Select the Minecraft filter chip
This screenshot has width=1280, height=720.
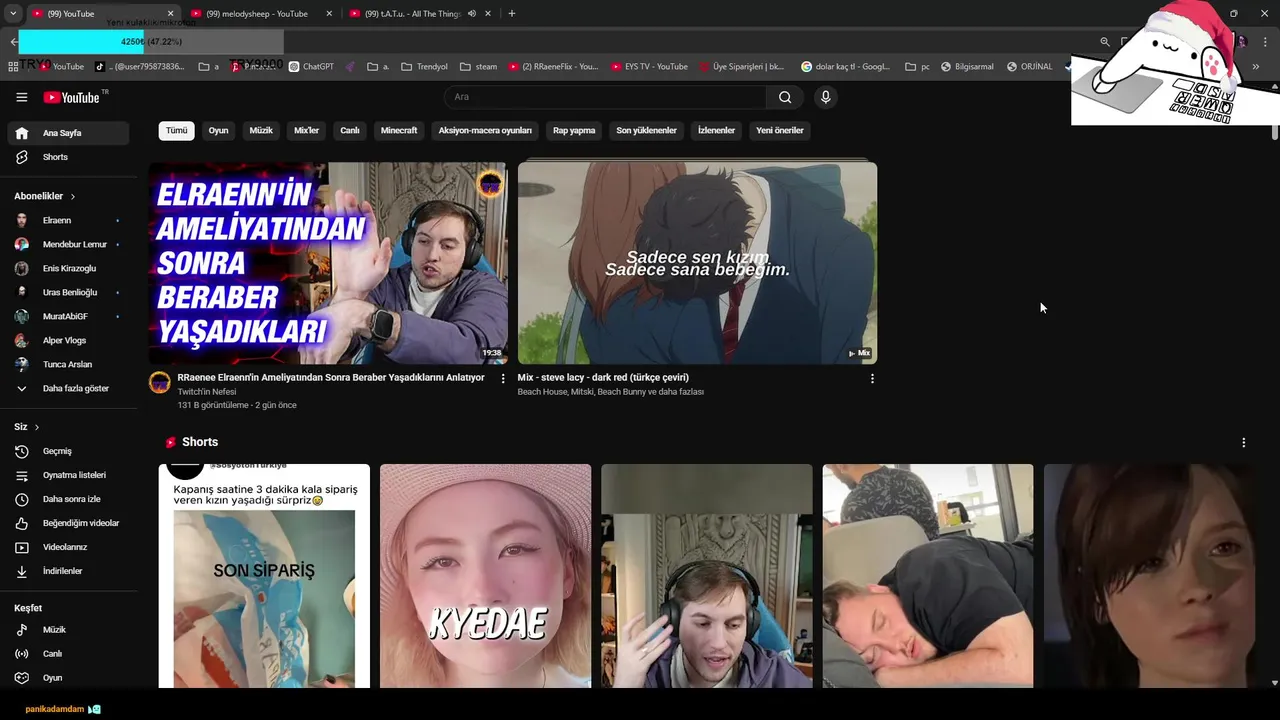[x=399, y=130]
